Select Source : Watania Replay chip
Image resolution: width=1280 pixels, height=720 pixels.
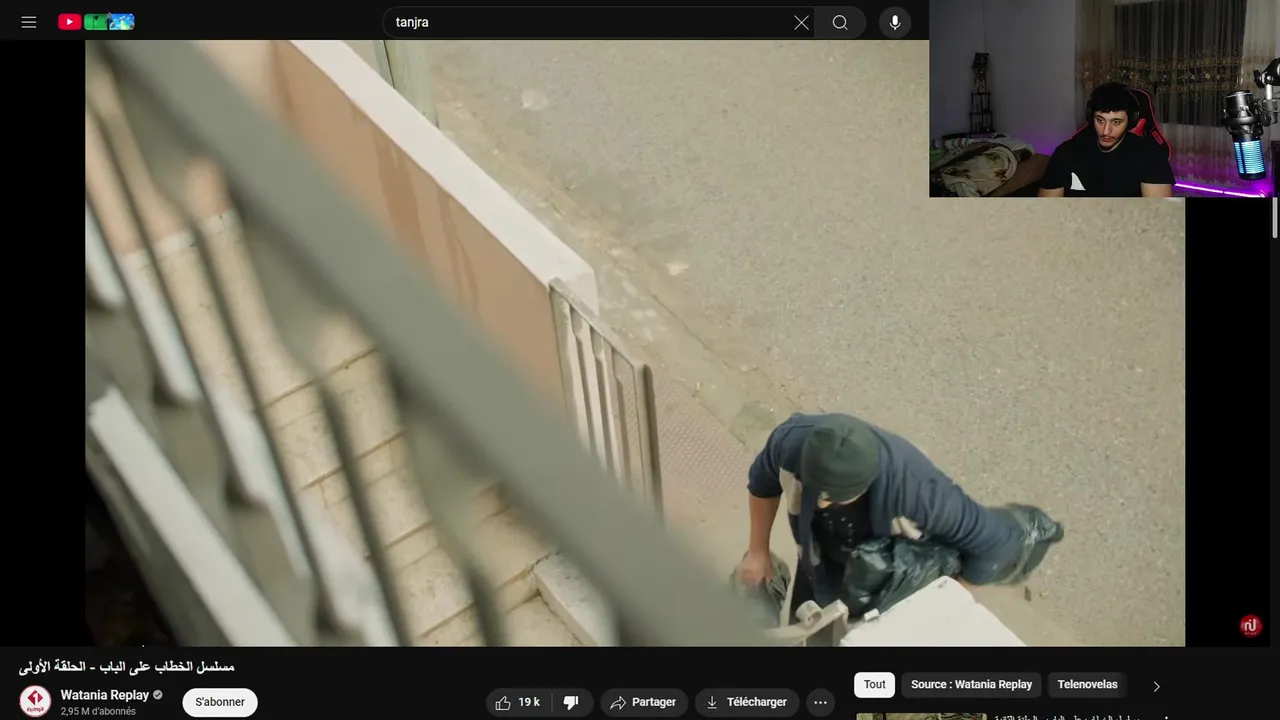tap(971, 685)
